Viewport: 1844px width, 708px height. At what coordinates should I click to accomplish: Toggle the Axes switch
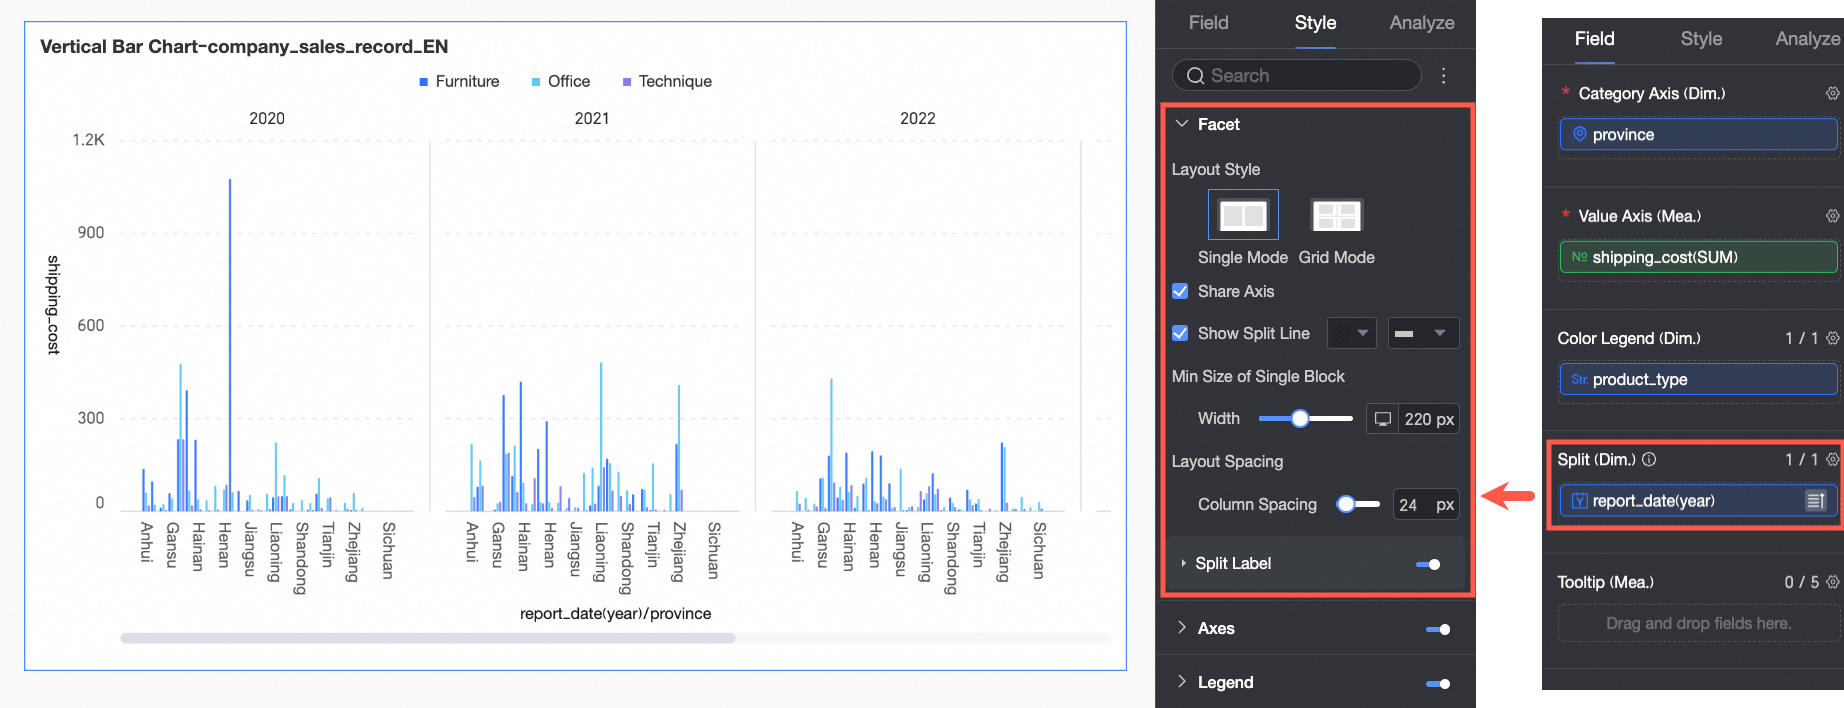1438,629
